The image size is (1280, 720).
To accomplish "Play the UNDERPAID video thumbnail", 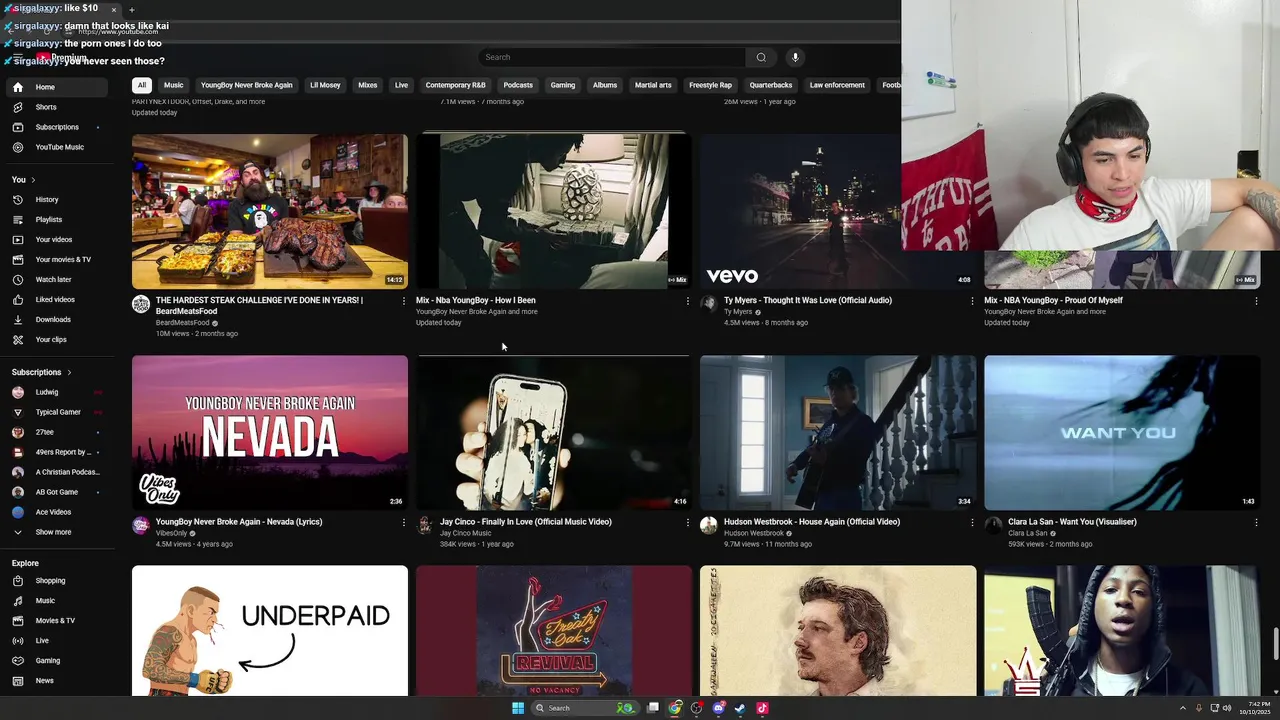I will [x=270, y=631].
